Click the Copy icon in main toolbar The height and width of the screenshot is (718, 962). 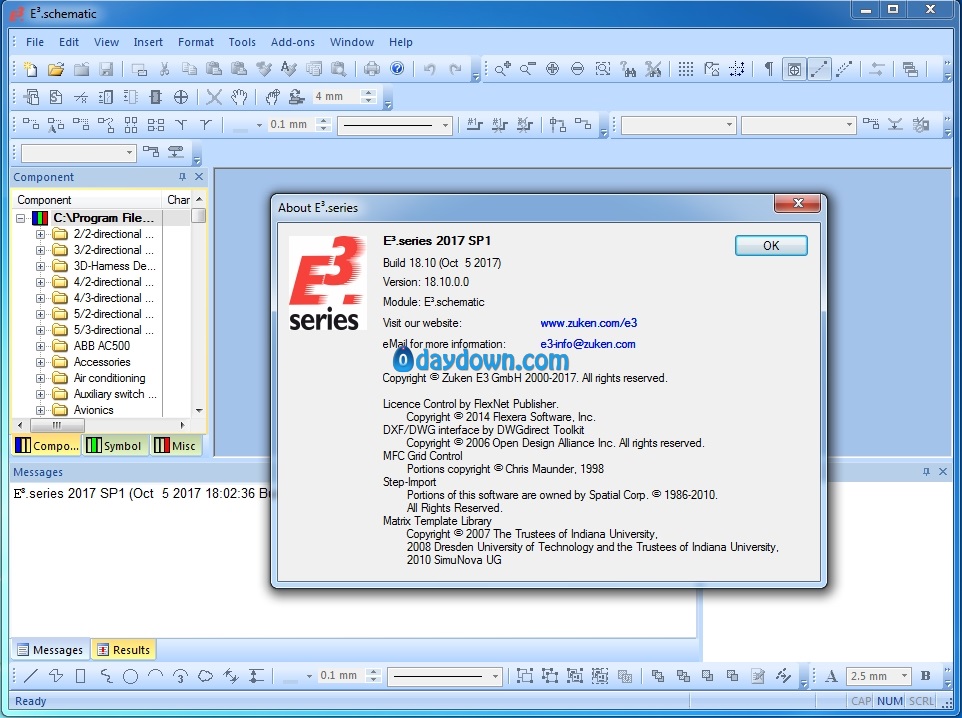coord(189,69)
